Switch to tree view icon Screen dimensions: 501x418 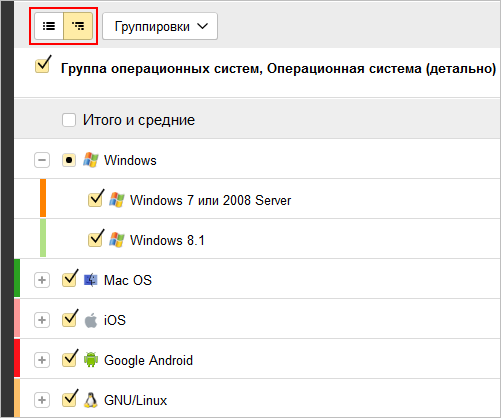tap(78, 26)
